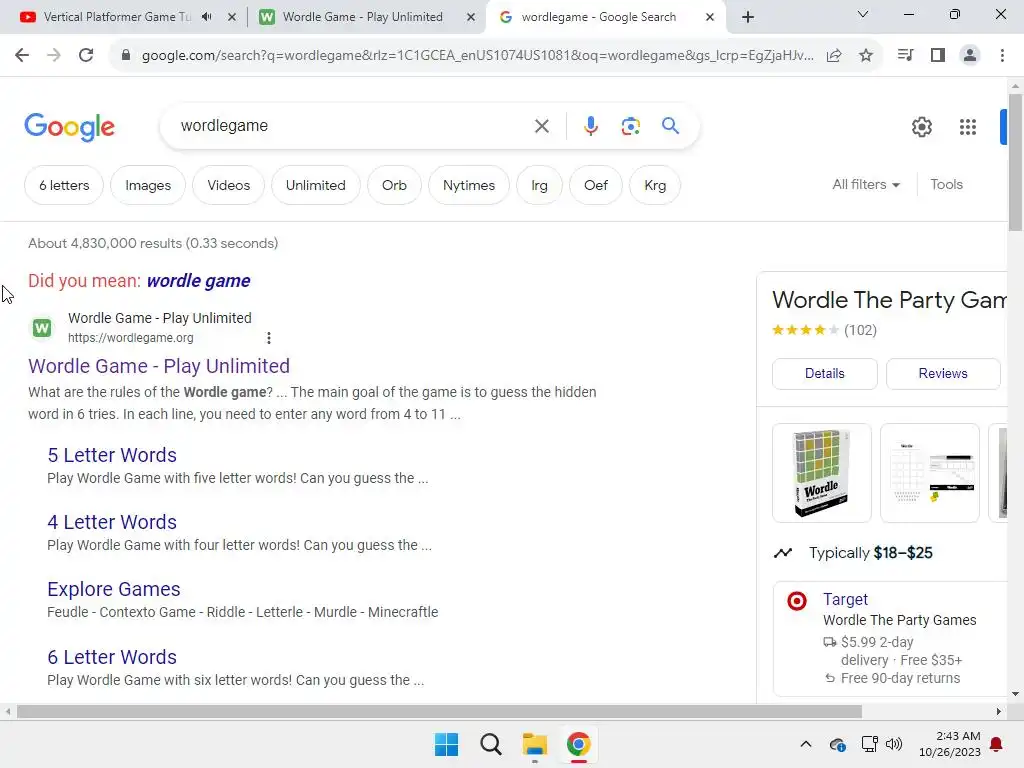Select the wordlegame - Google Search tab
The height and width of the screenshot is (768, 1024).
tap(598, 17)
